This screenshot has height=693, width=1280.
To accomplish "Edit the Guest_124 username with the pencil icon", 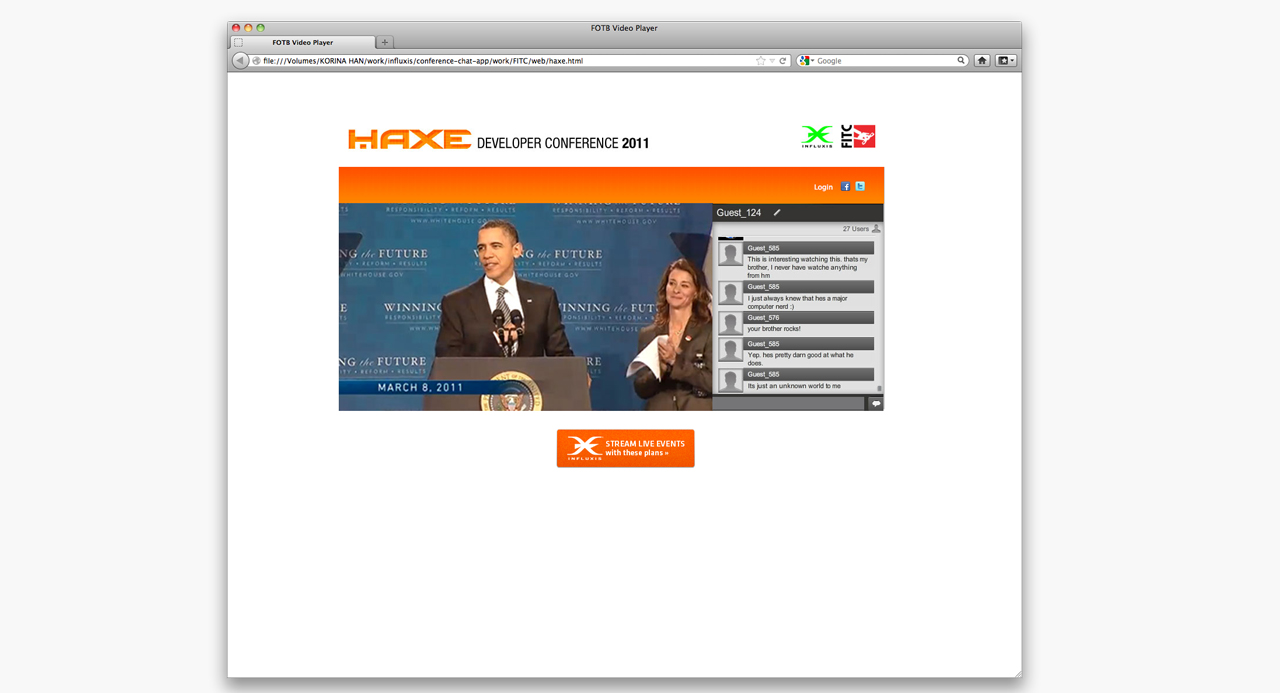I will pos(777,212).
